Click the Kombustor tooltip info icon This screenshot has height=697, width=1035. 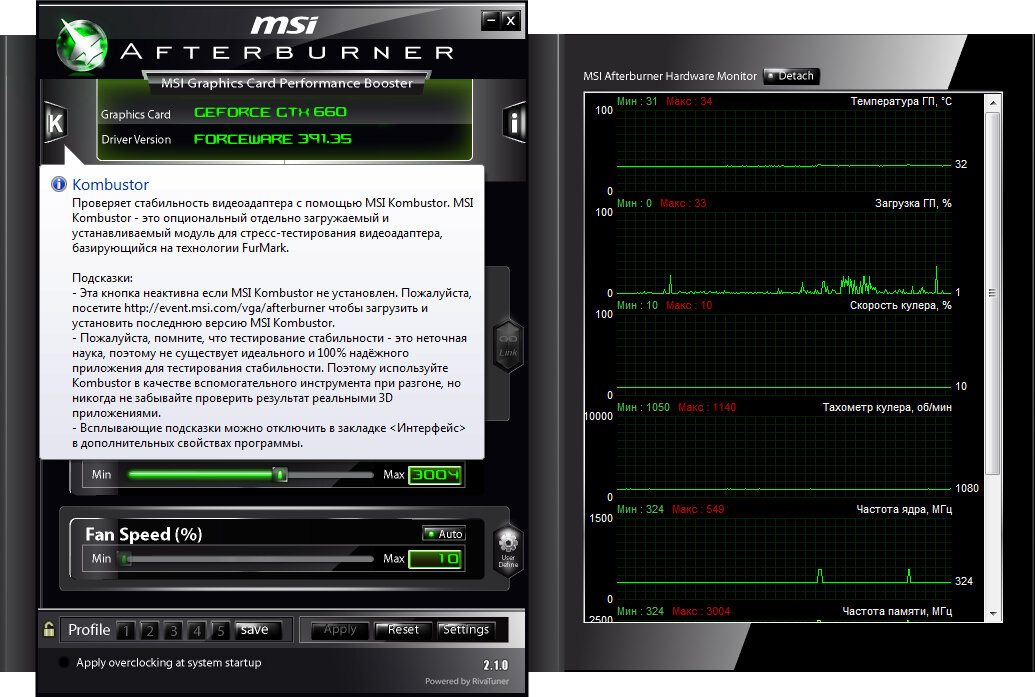pos(59,184)
